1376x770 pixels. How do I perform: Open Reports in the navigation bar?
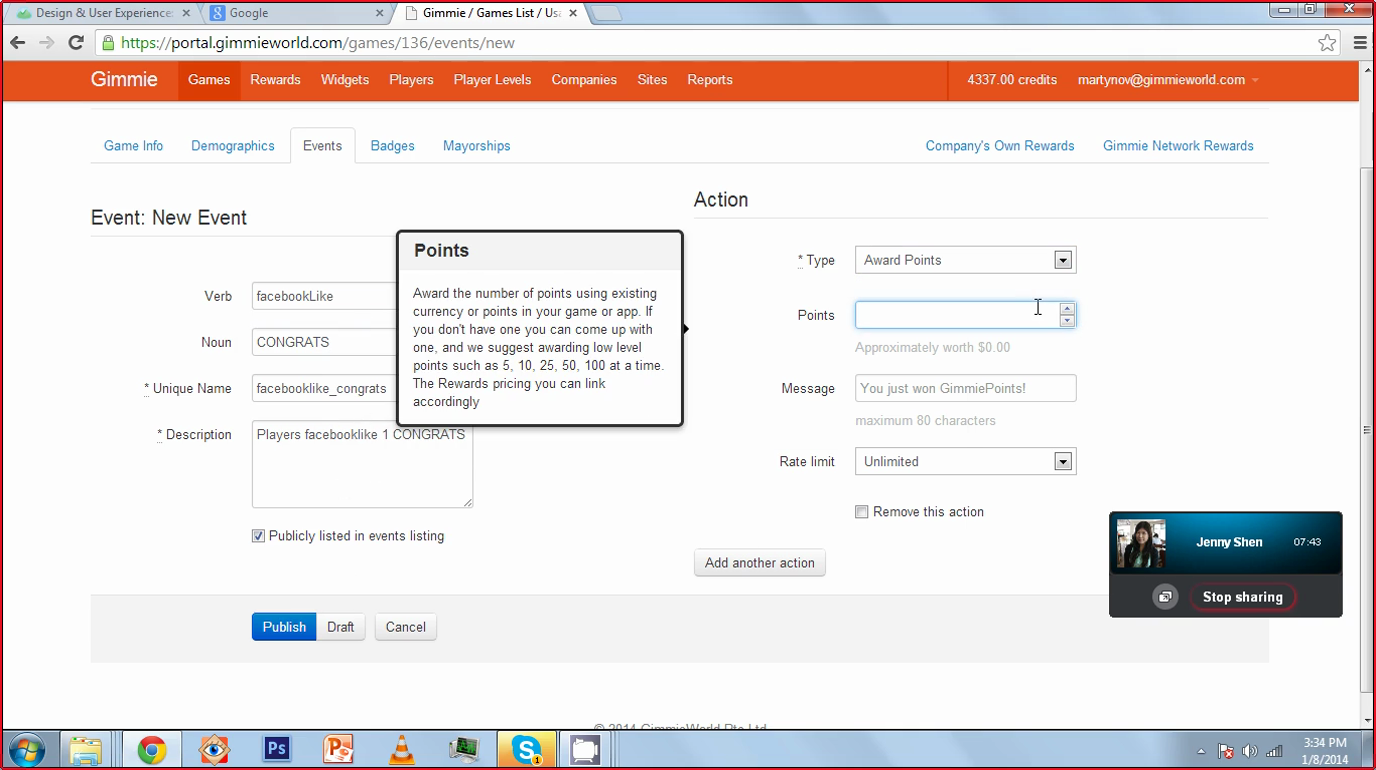coord(710,80)
